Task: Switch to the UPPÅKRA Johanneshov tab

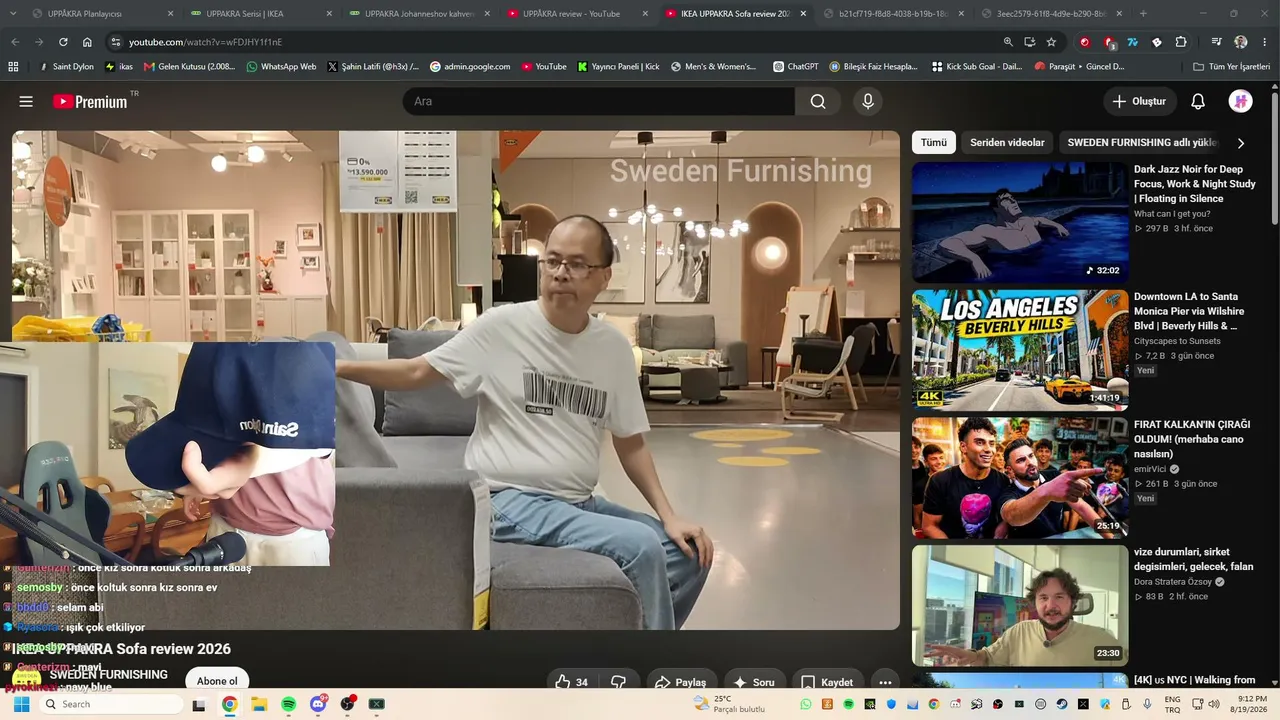Action: click(x=420, y=14)
